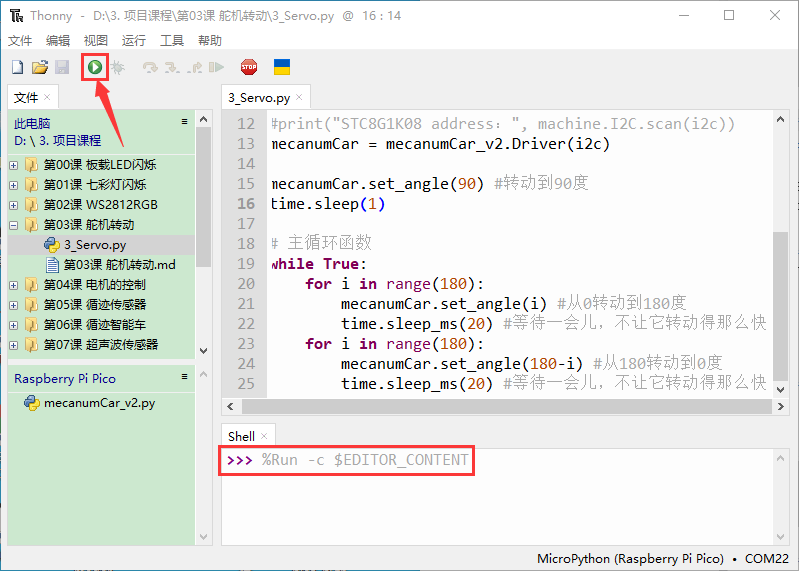Close the 文件 panel tab

click(x=47, y=97)
